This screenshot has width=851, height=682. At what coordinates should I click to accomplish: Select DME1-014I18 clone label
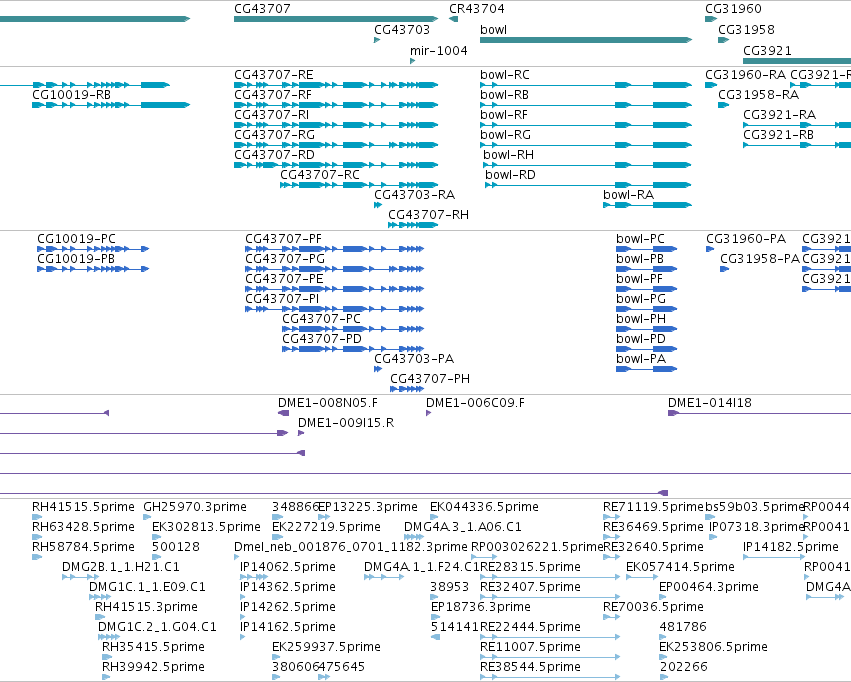[709, 403]
